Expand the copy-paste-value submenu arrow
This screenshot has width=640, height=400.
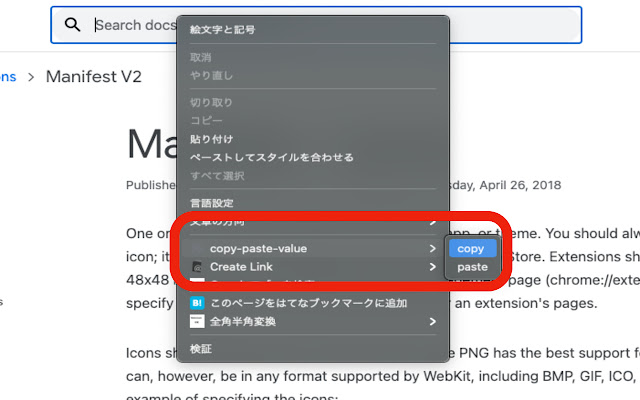(x=433, y=248)
